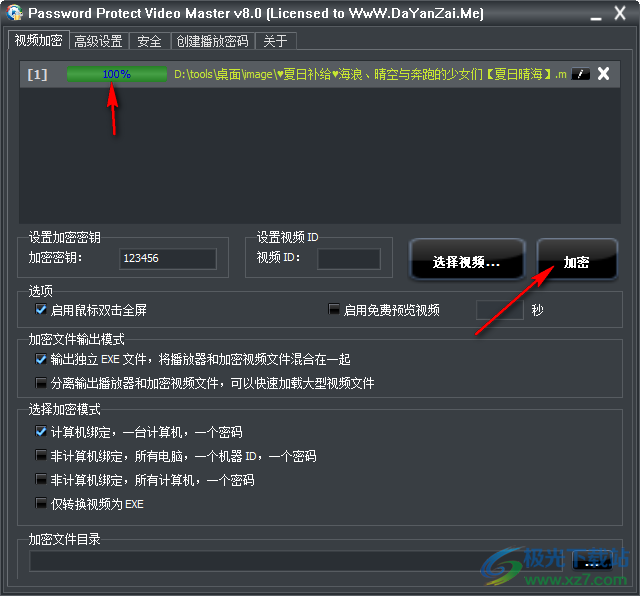Viewport: 640px width, 596px height.
Task: Click the 100% progress bar
Action: click(117, 74)
